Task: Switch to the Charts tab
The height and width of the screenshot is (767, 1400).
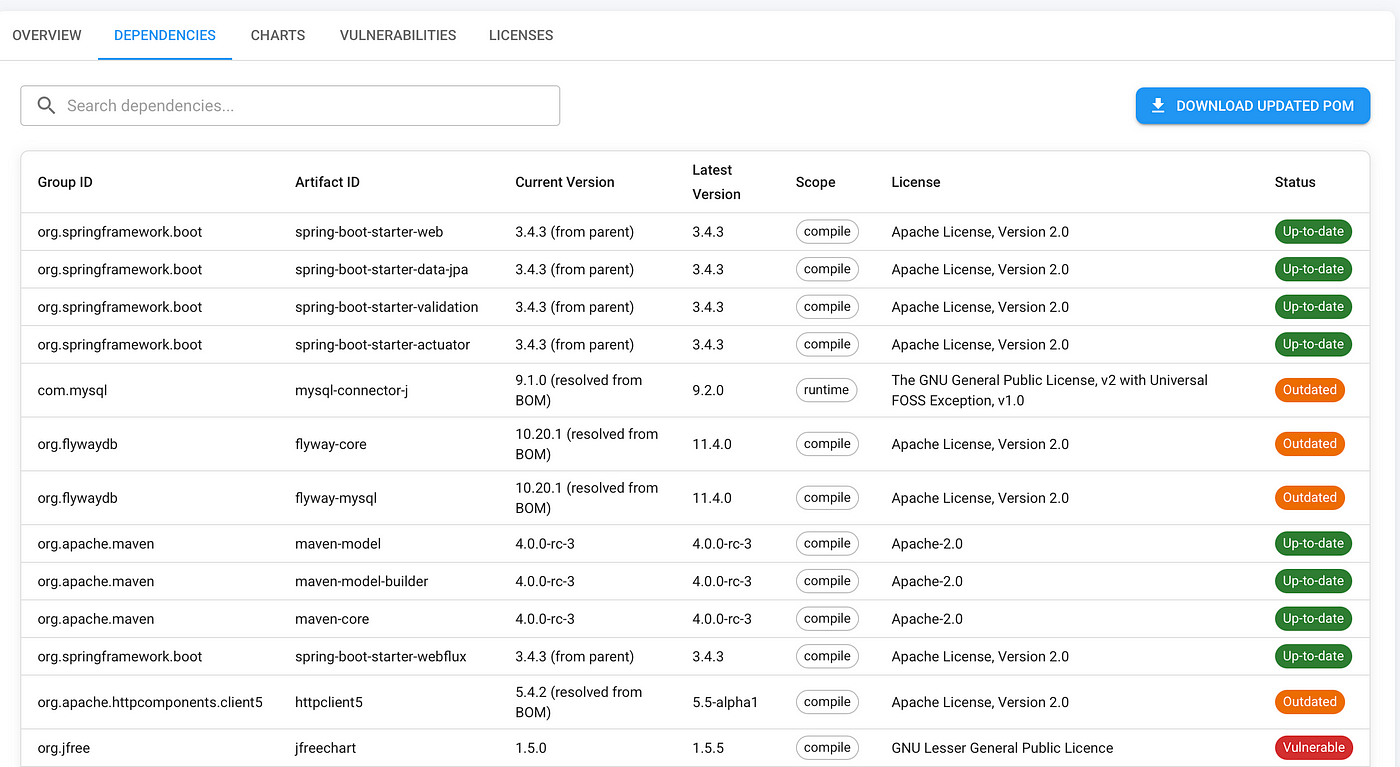Action: 278,35
